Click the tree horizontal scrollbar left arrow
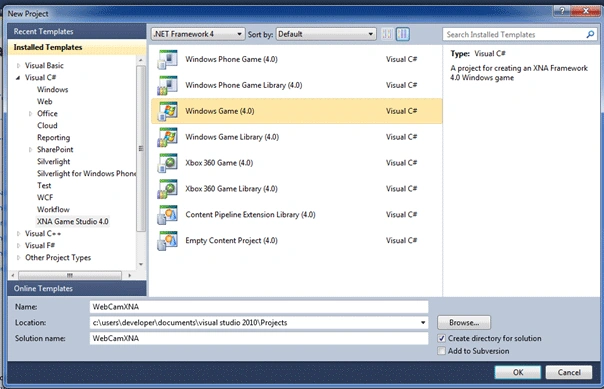Image resolution: width=604 pixels, height=389 pixels. (13, 275)
